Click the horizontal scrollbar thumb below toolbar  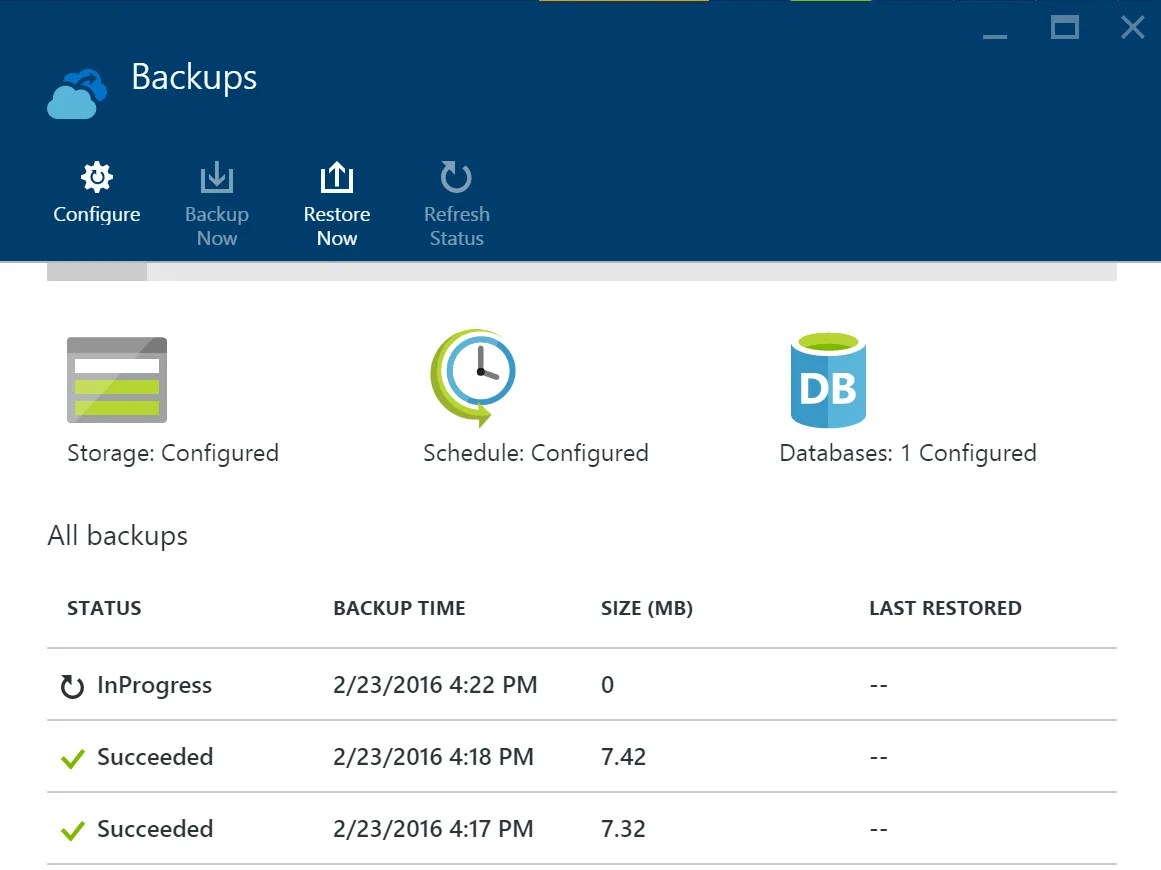pos(97,272)
